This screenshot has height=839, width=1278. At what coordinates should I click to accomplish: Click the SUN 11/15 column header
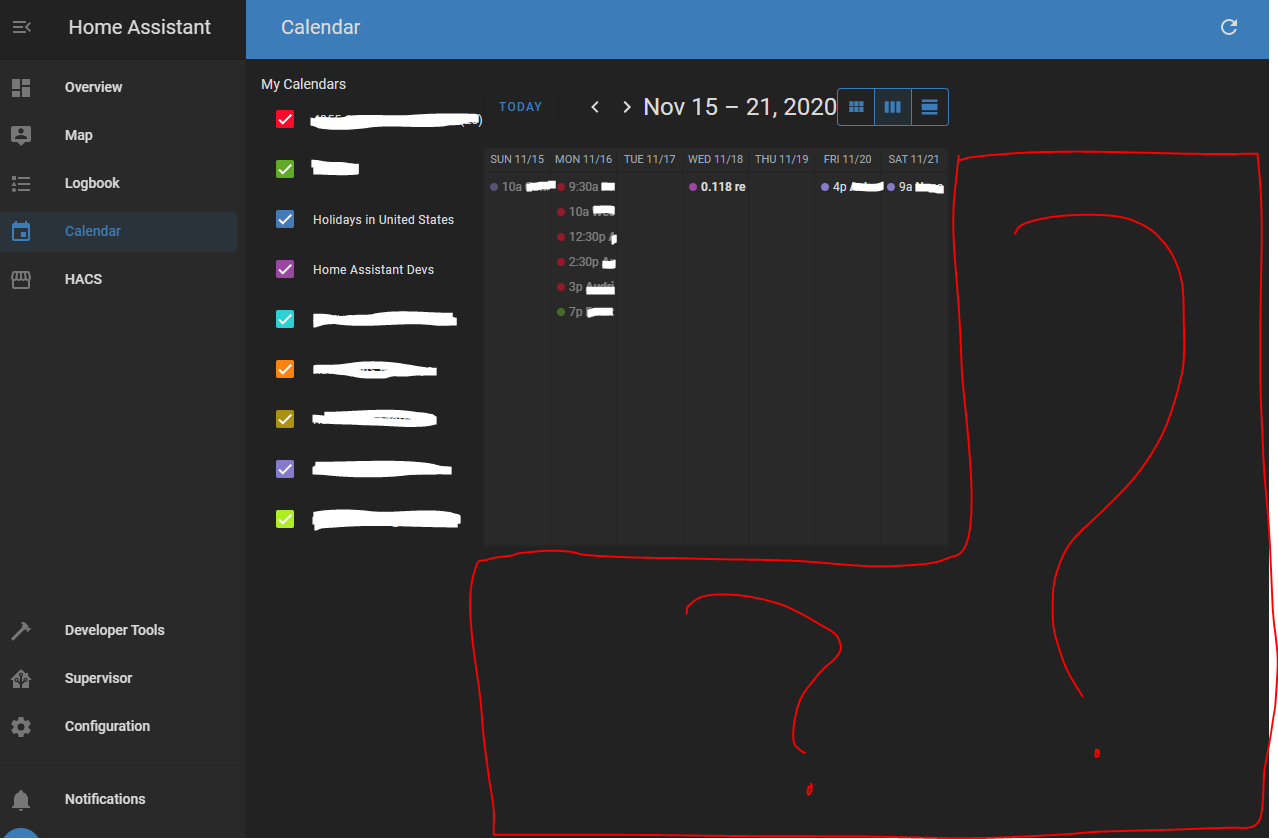pos(517,159)
